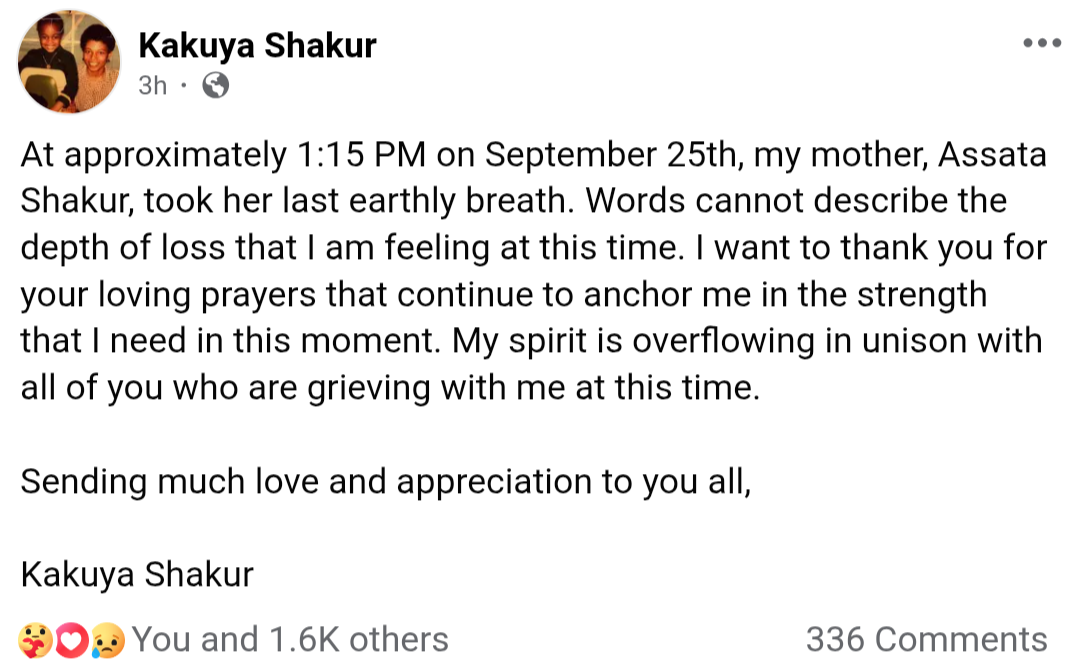Click the care hug reaction emoji
1080x664 pixels.
tap(34, 639)
